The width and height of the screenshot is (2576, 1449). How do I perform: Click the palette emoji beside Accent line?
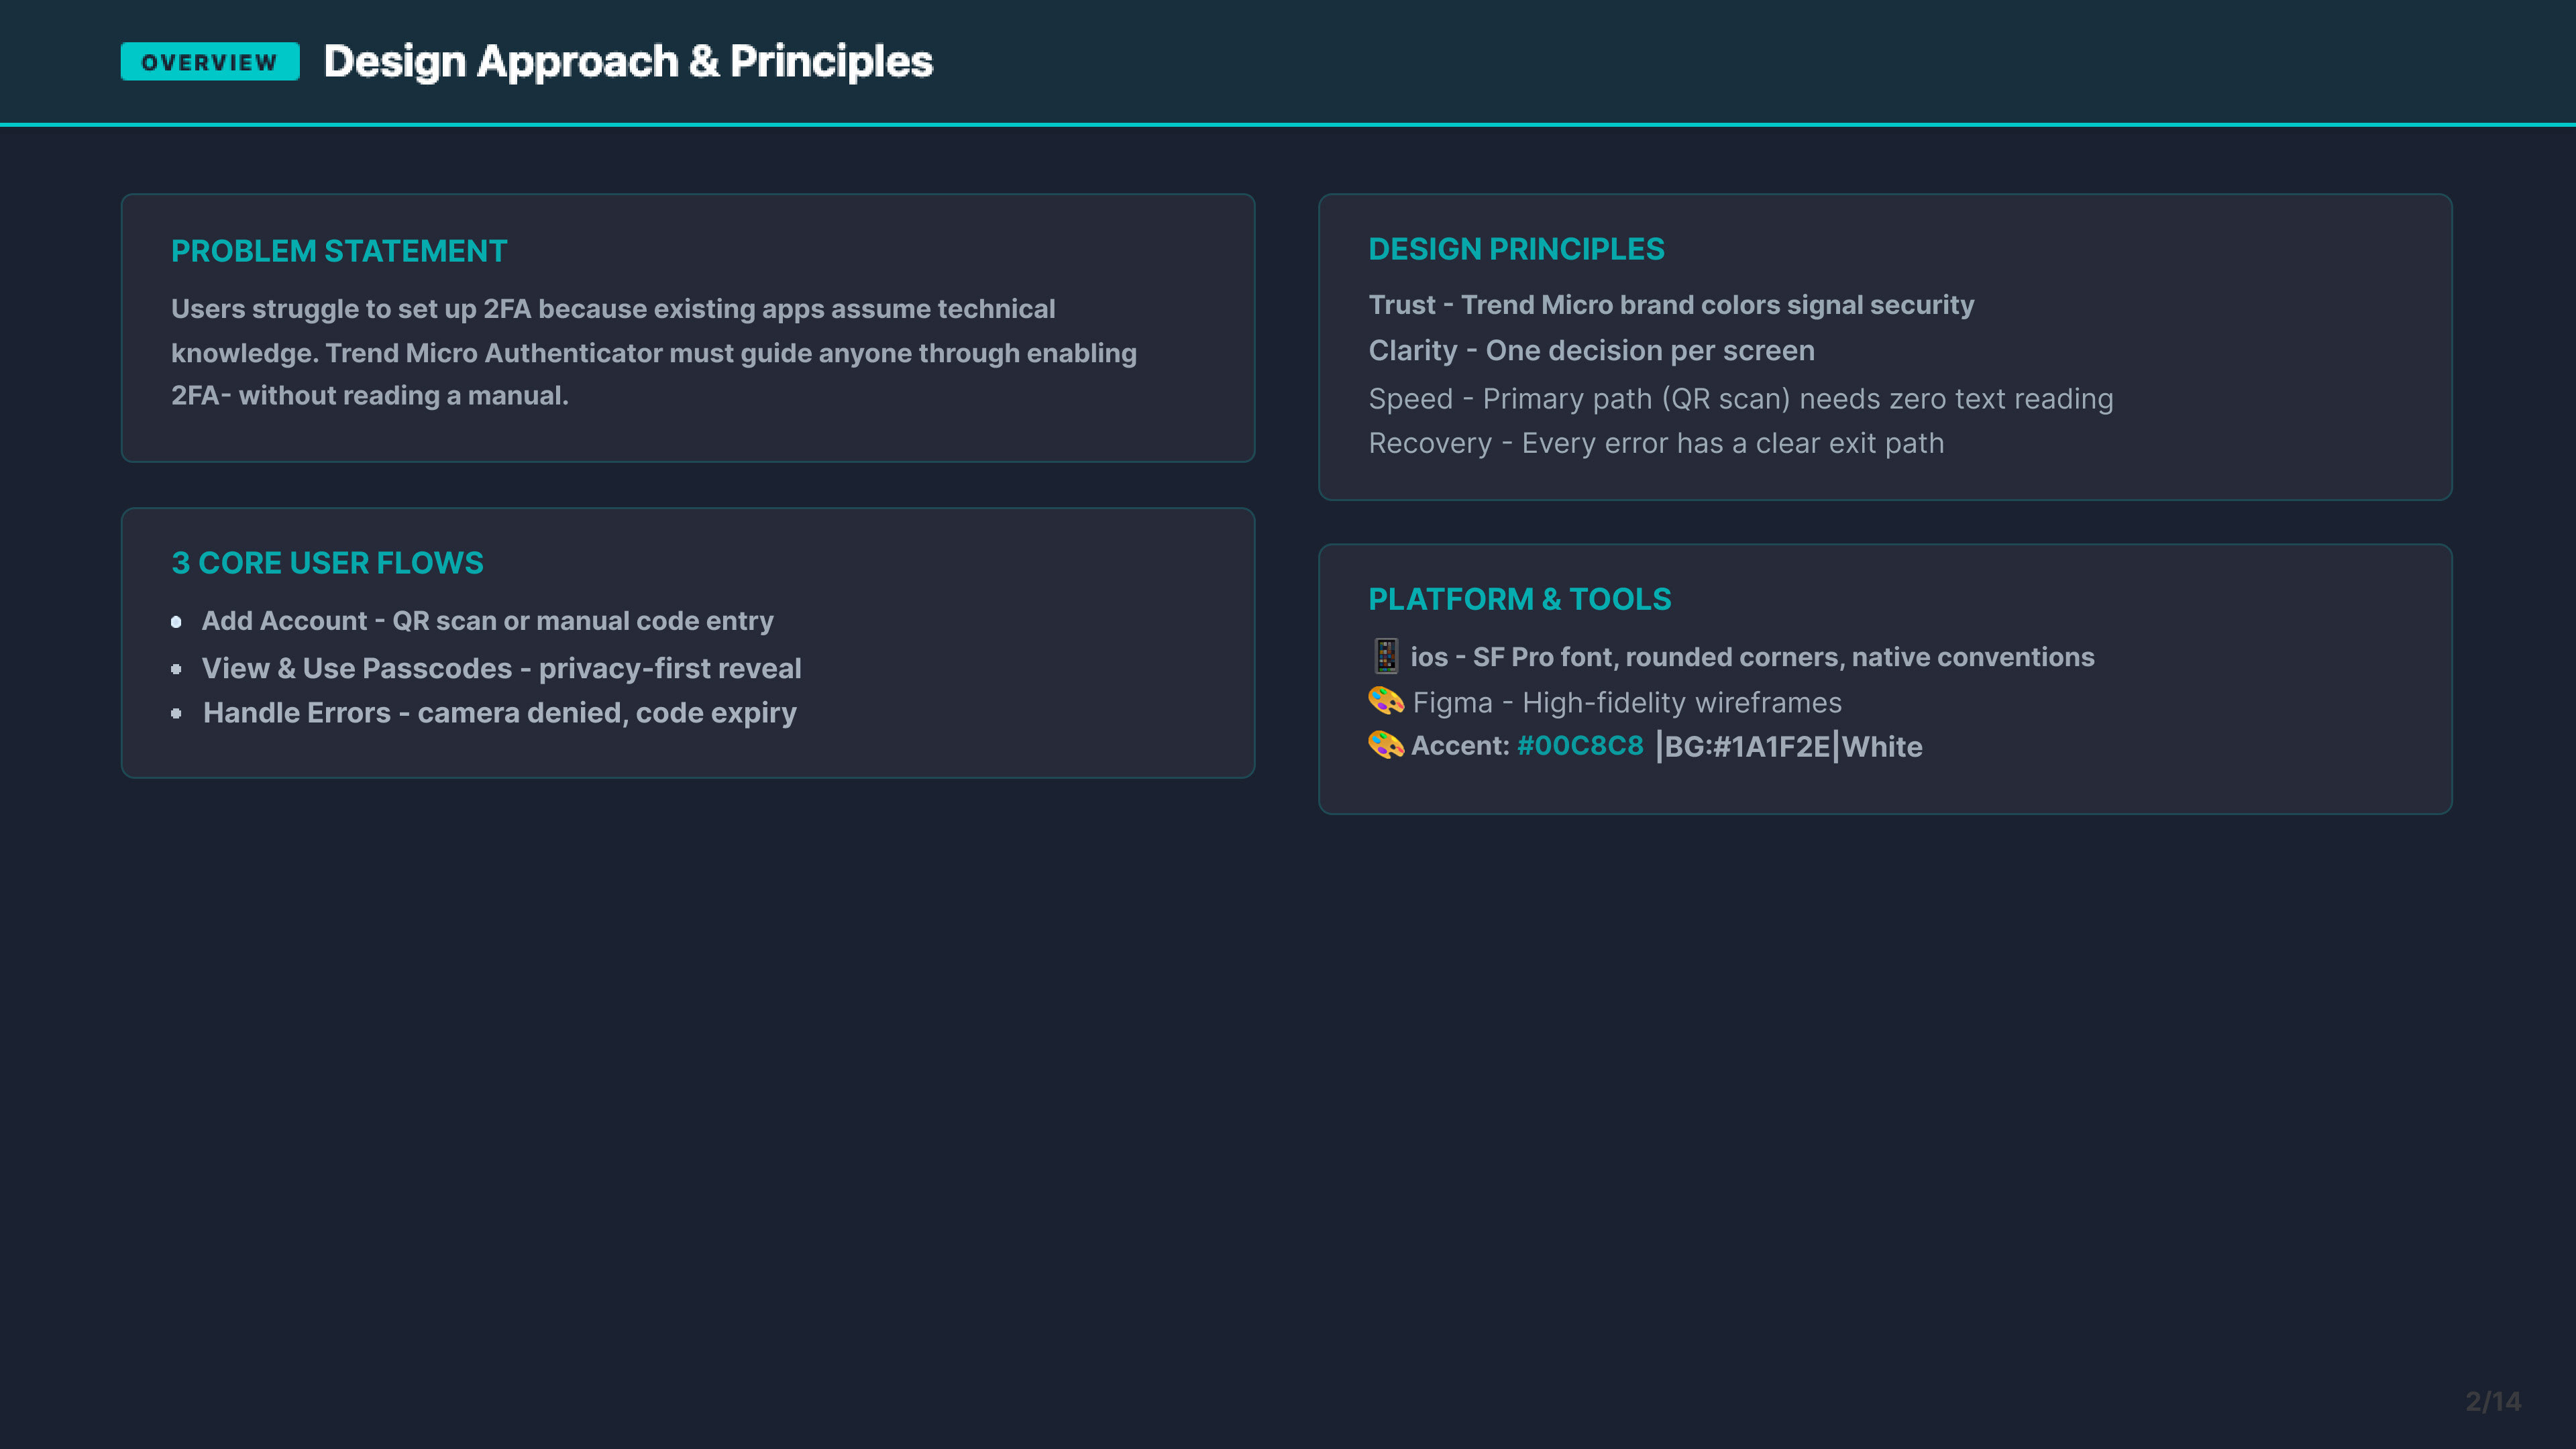[x=1385, y=746]
